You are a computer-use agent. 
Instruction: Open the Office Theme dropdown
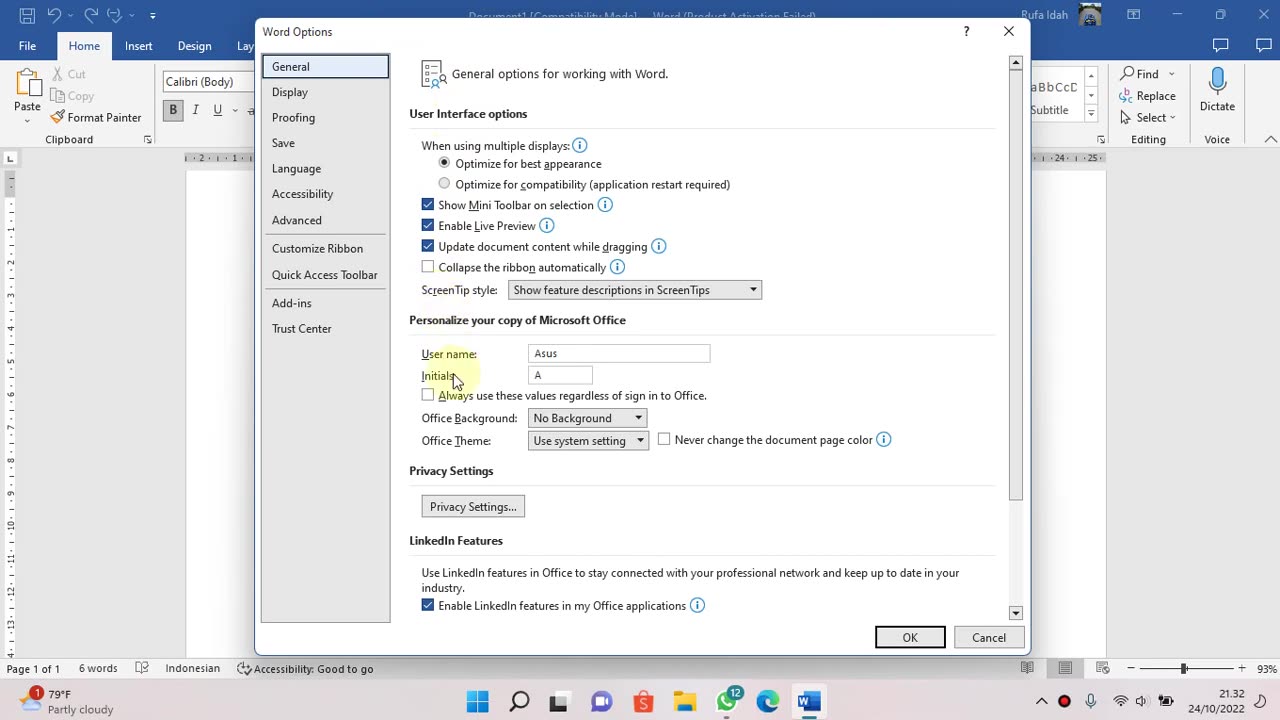tap(588, 441)
